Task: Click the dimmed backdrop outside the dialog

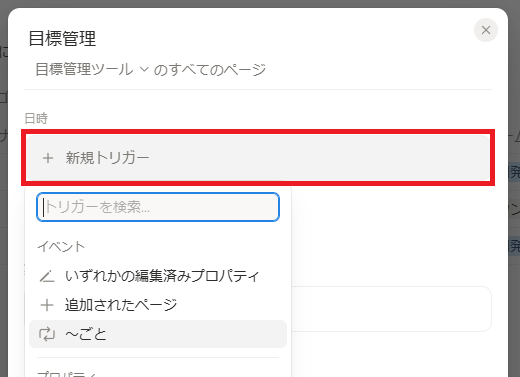Action: point(4,200)
